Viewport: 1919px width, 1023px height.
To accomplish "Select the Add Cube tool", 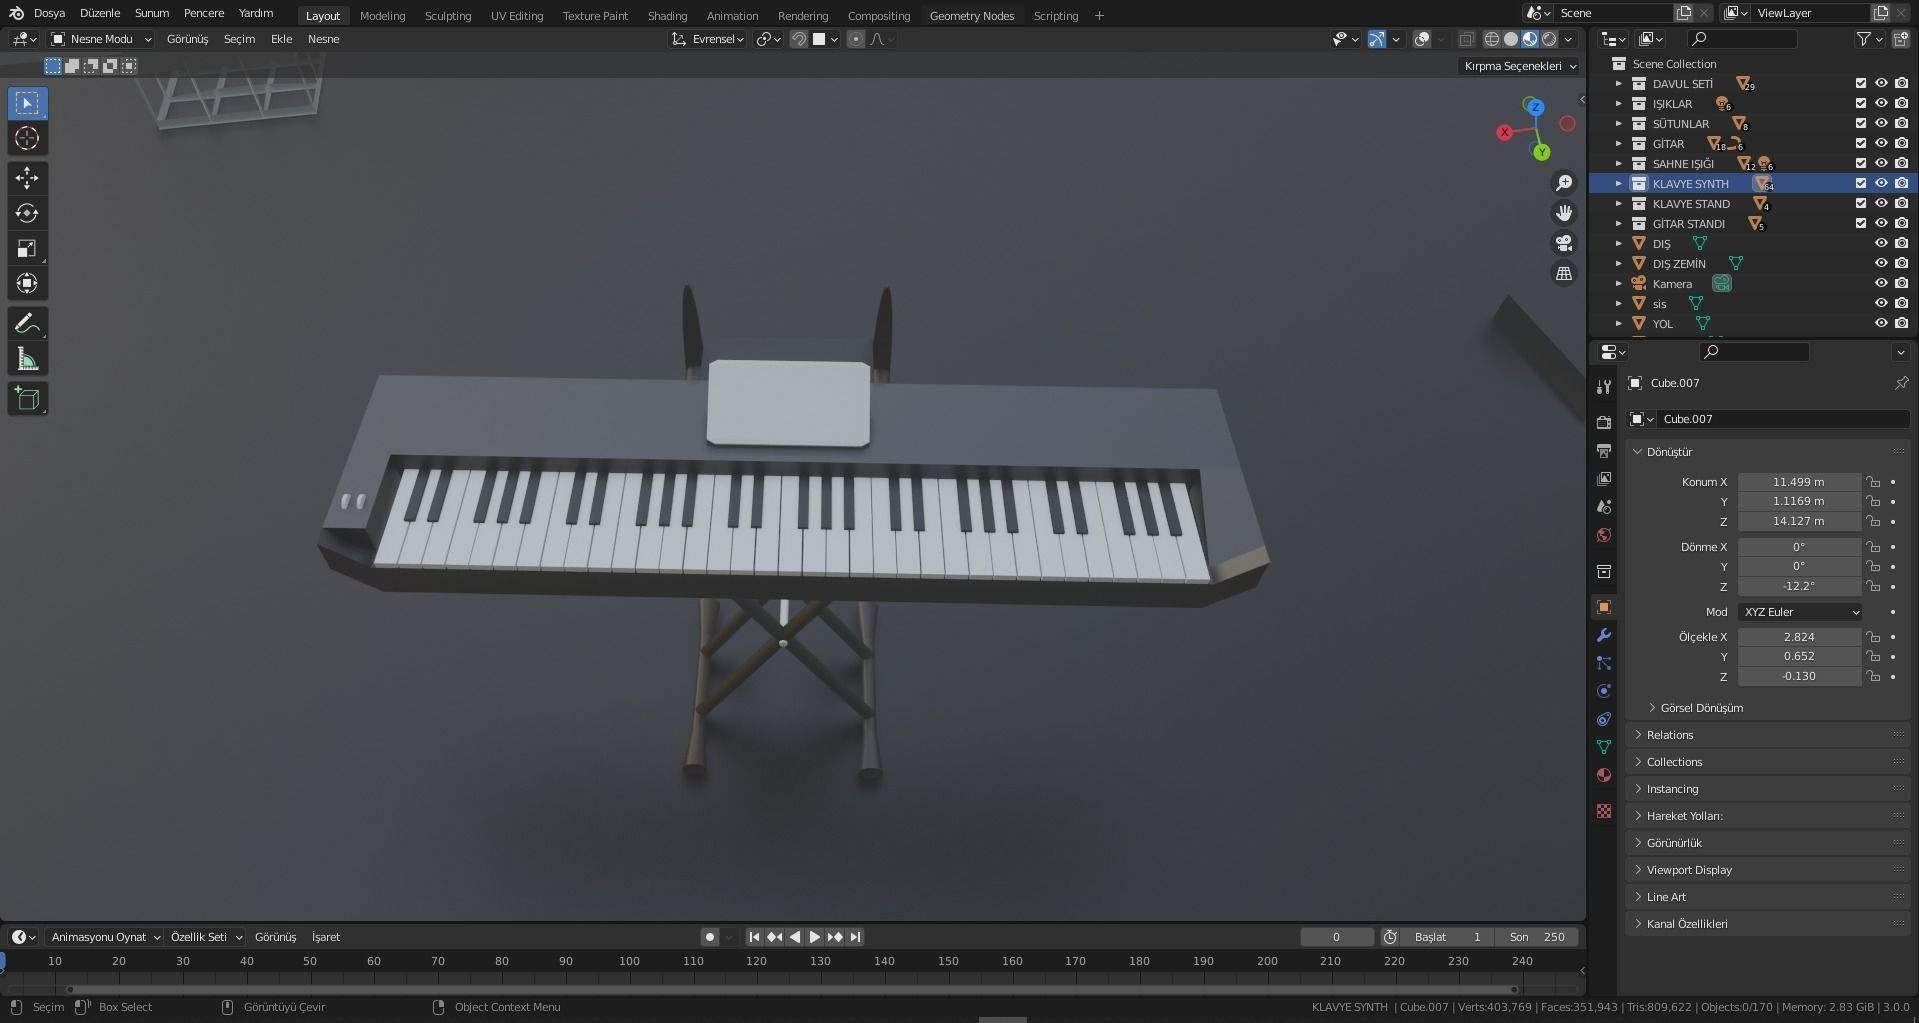I will (x=27, y=398).
